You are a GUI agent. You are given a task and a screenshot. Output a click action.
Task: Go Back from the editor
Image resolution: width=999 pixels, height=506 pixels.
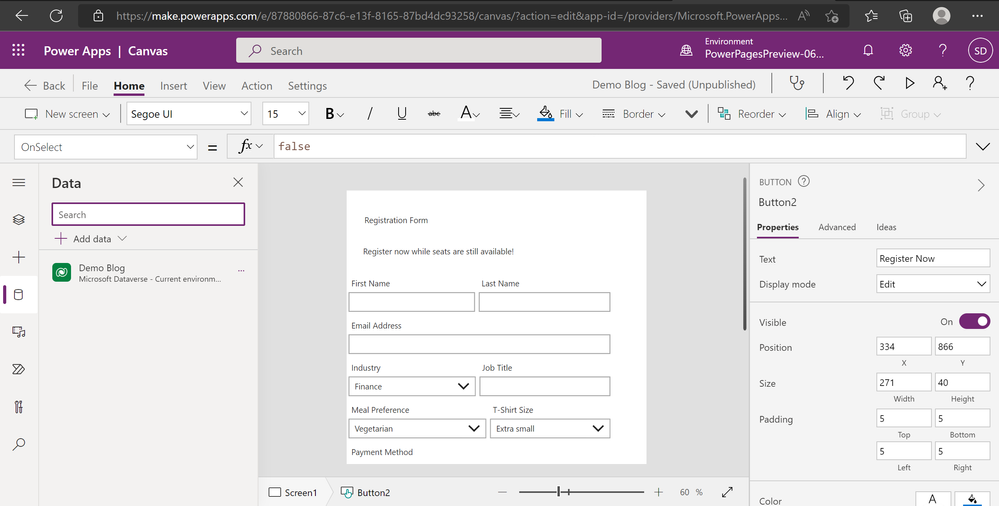(45, 85)
